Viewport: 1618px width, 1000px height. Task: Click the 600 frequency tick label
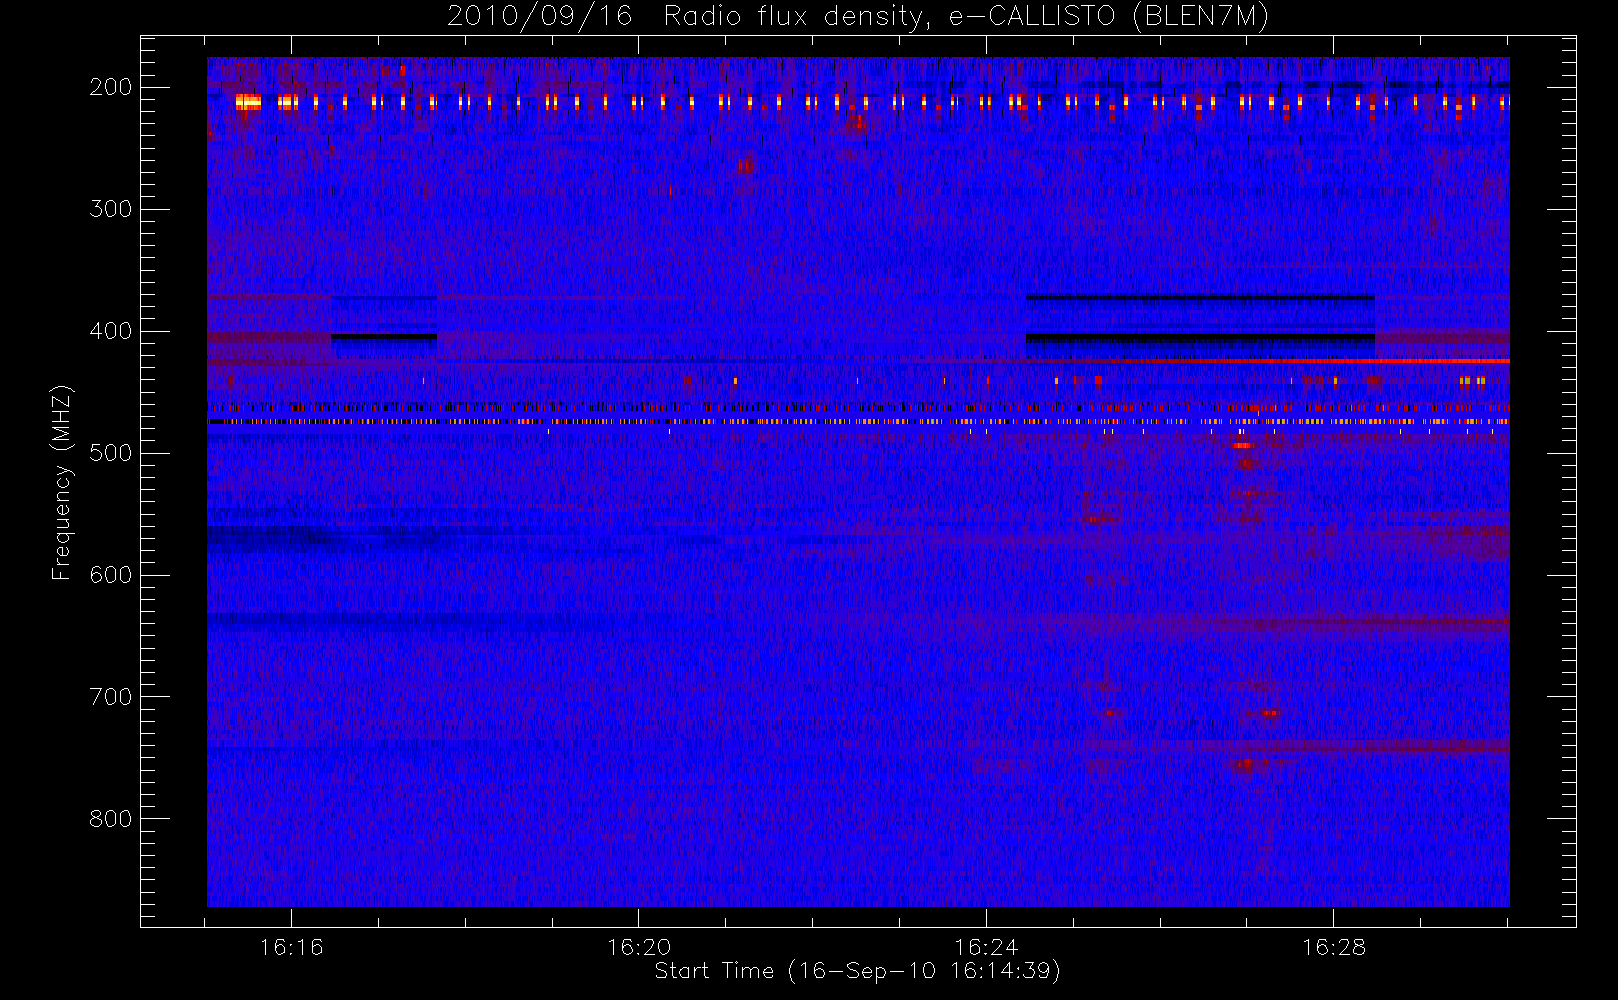pyautogui.click(x=111, y=575)
